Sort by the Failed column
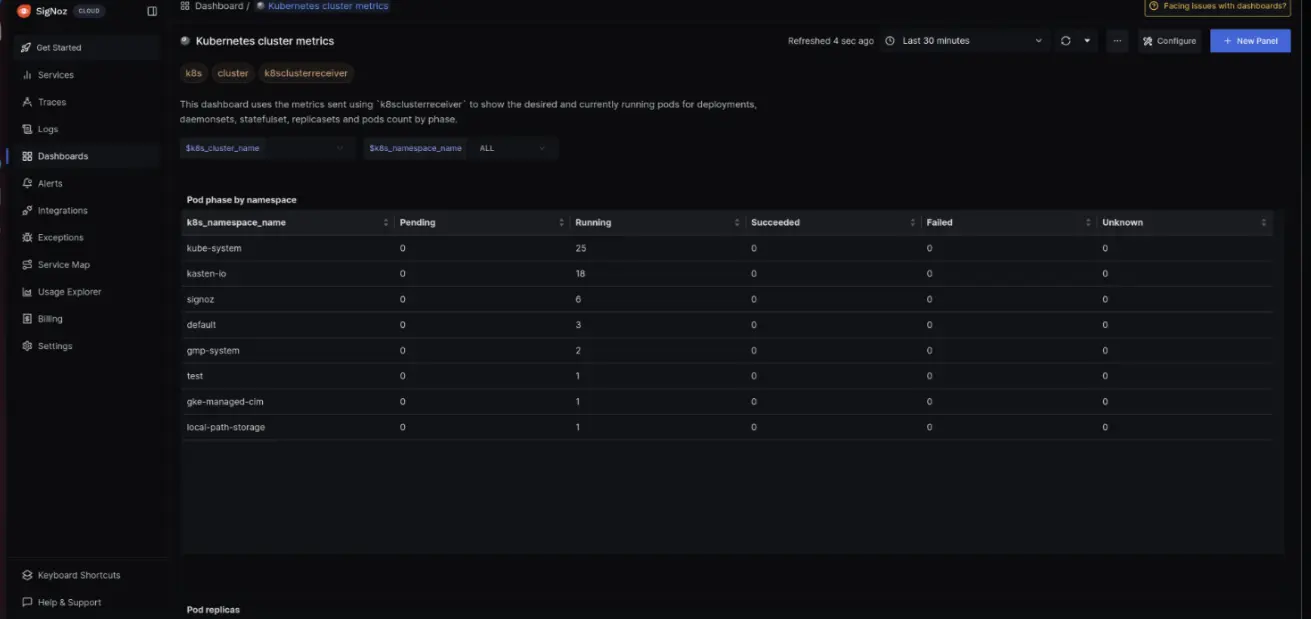1311x619 pixels. point(1089,222)
